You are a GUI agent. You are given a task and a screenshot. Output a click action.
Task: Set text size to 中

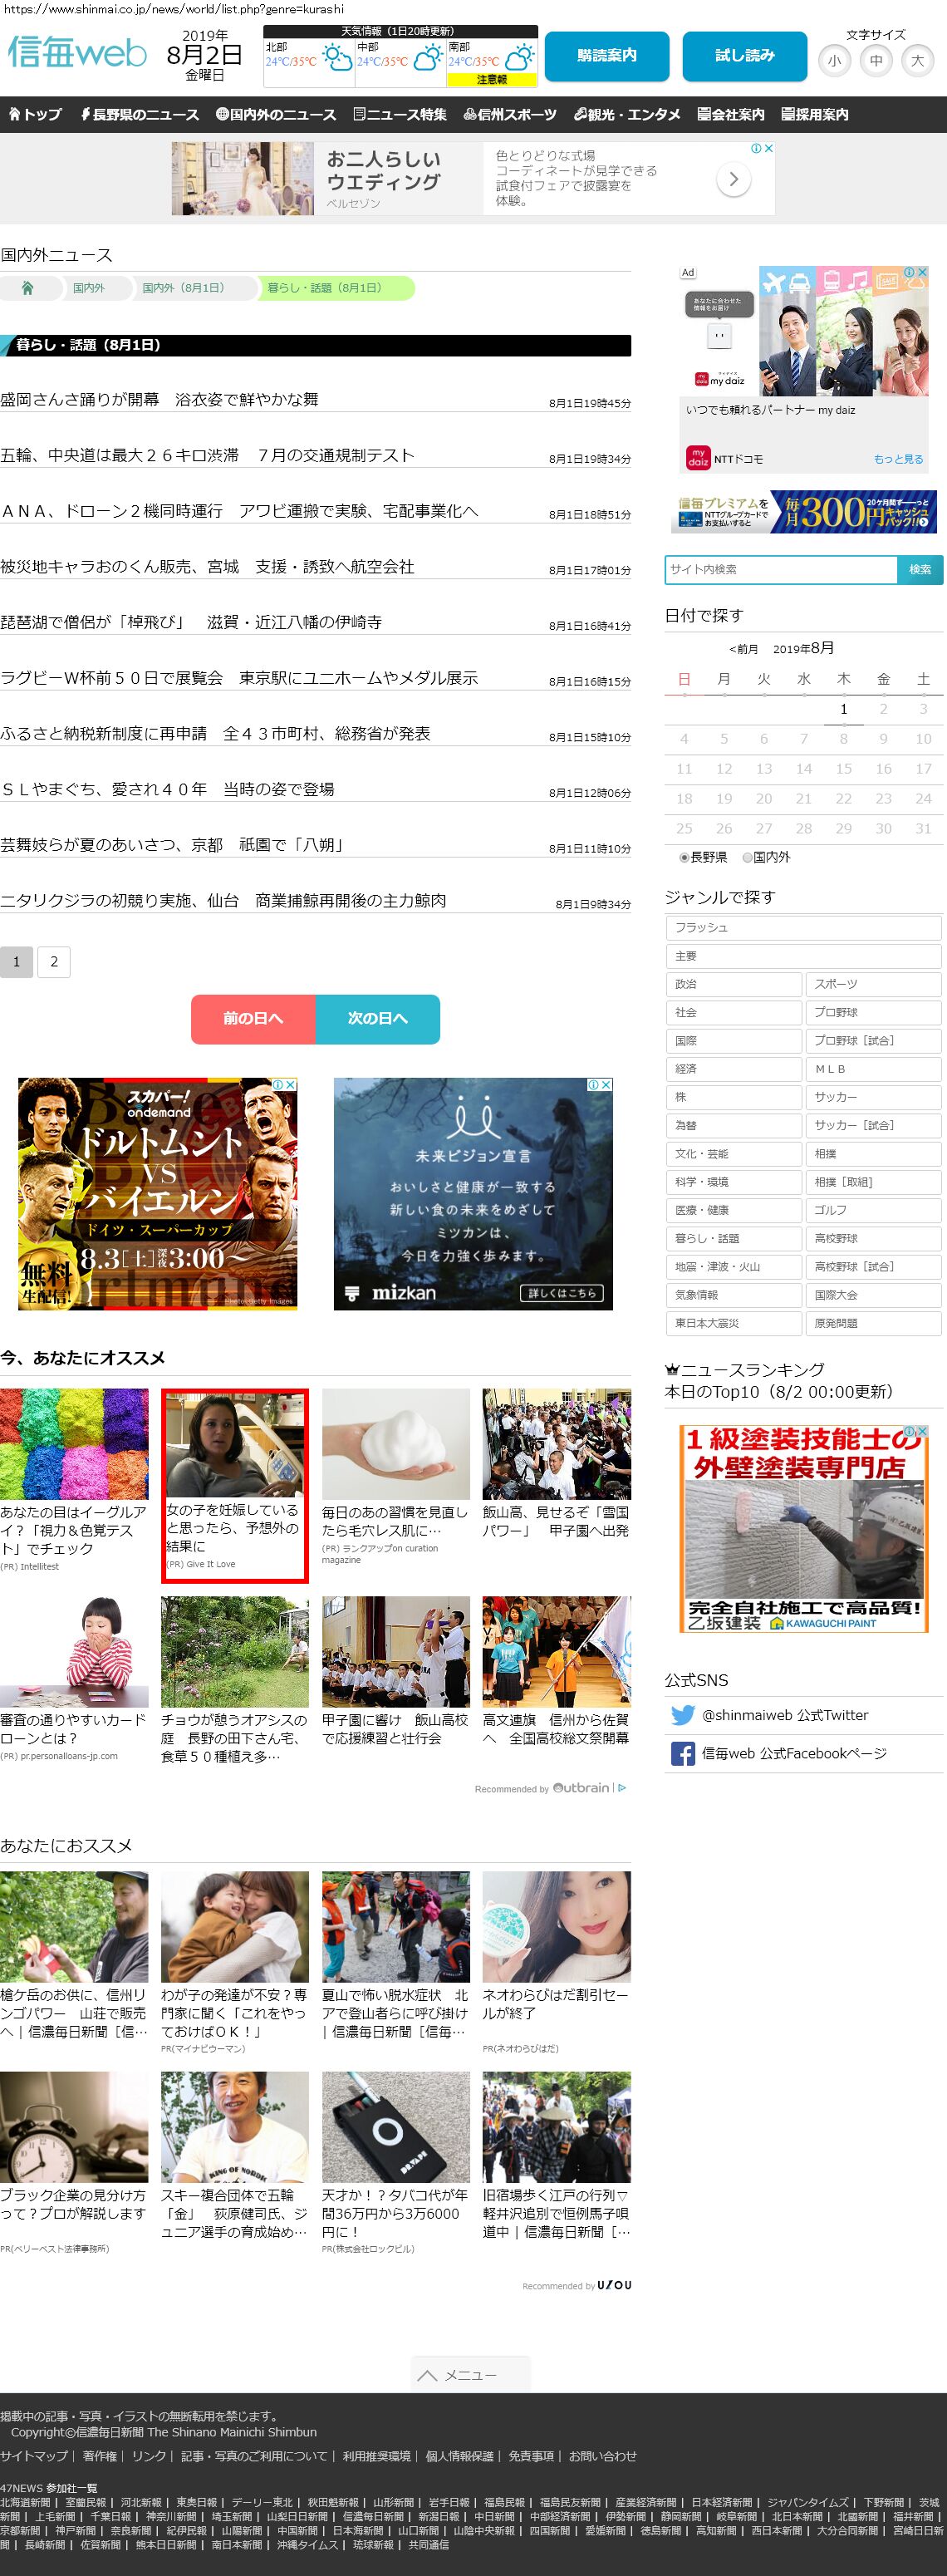click(x=876, y=61)
